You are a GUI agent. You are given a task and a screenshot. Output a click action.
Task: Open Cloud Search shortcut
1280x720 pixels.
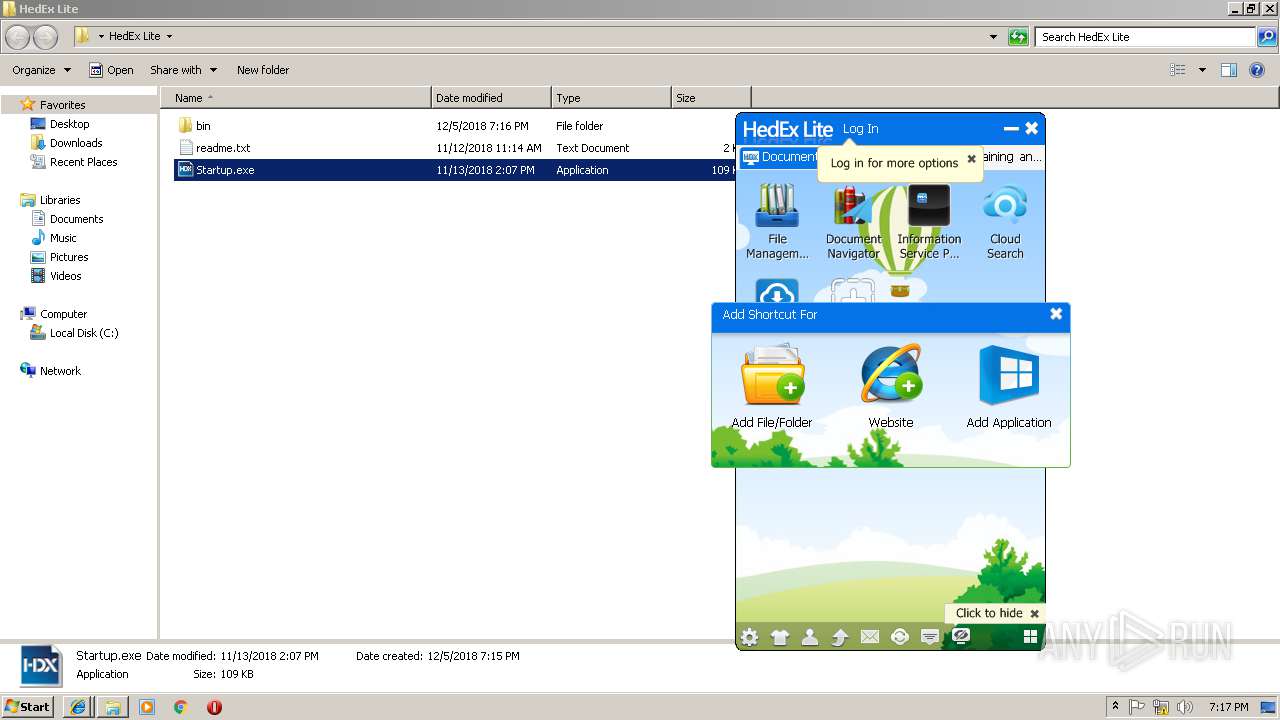click(x=1005, y=222)
